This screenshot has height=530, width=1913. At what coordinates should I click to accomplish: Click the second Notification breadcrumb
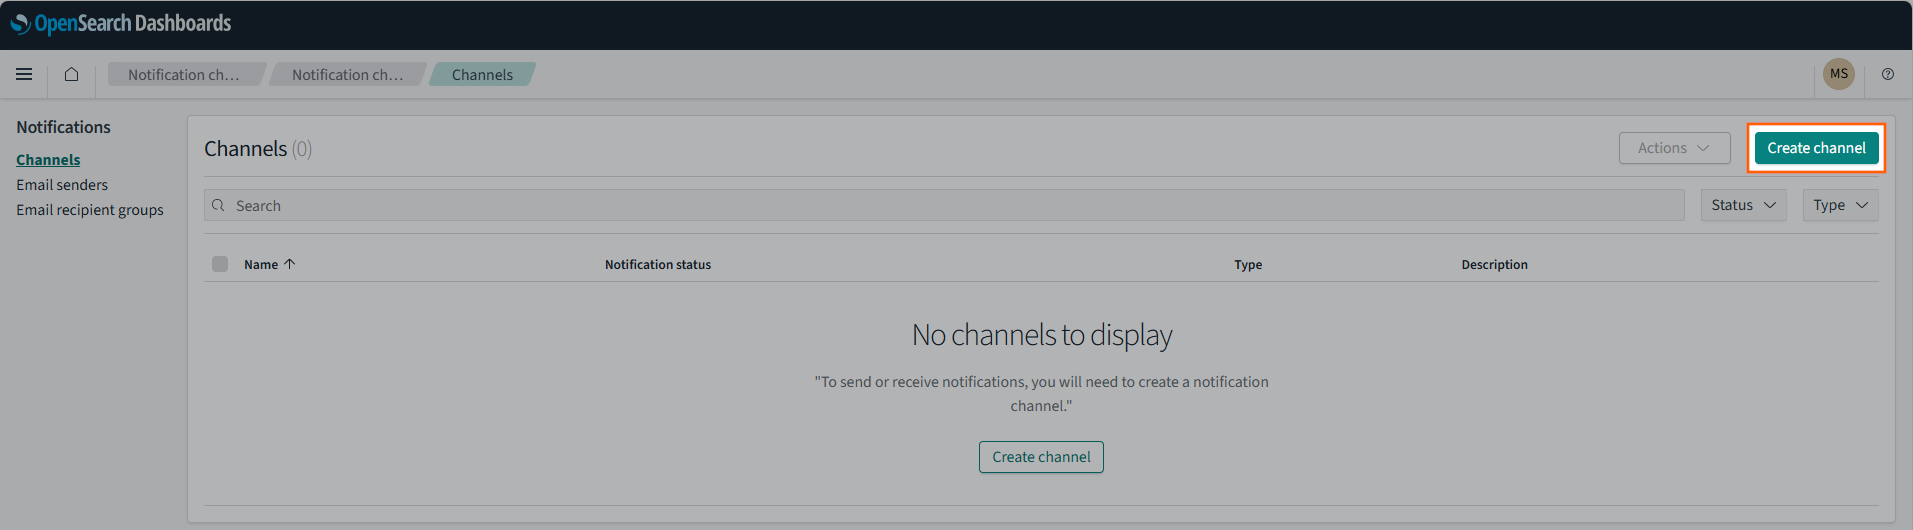pyautogui.click(x=347, y=75)
